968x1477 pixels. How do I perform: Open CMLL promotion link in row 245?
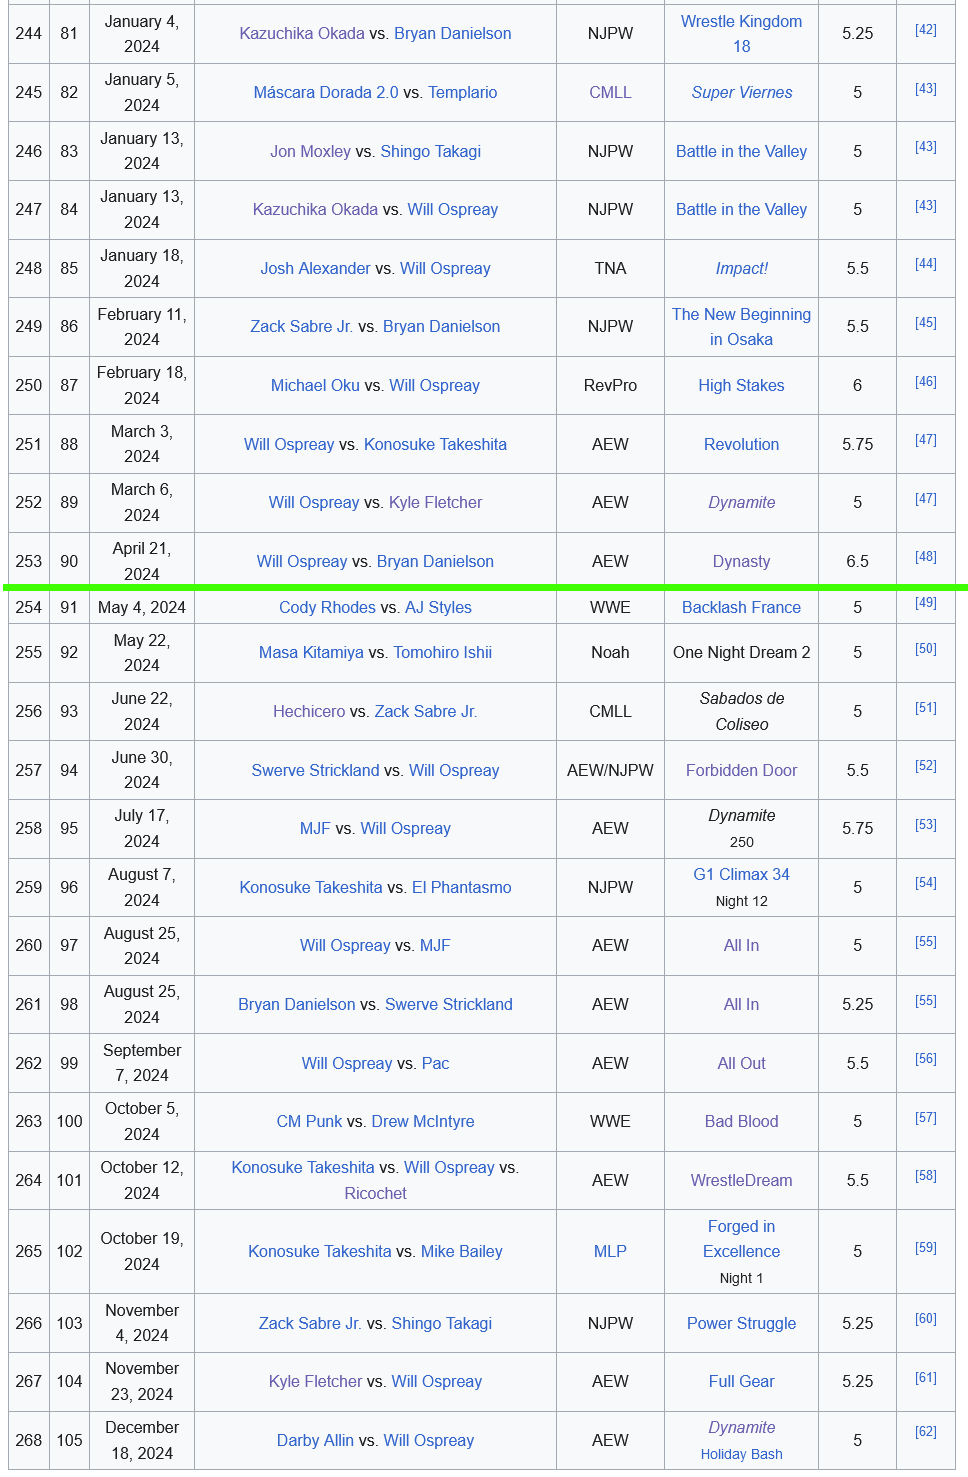pos(610,92)
